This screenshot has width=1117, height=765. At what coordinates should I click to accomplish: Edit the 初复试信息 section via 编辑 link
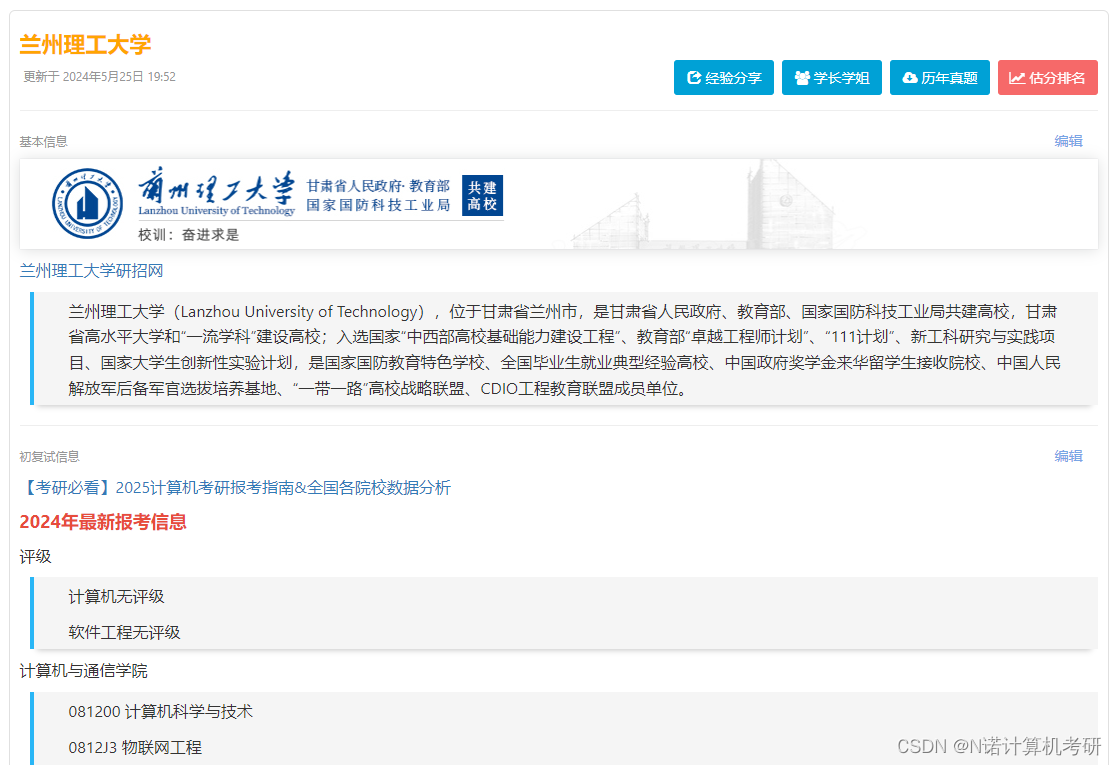(x=1068, y=456)
